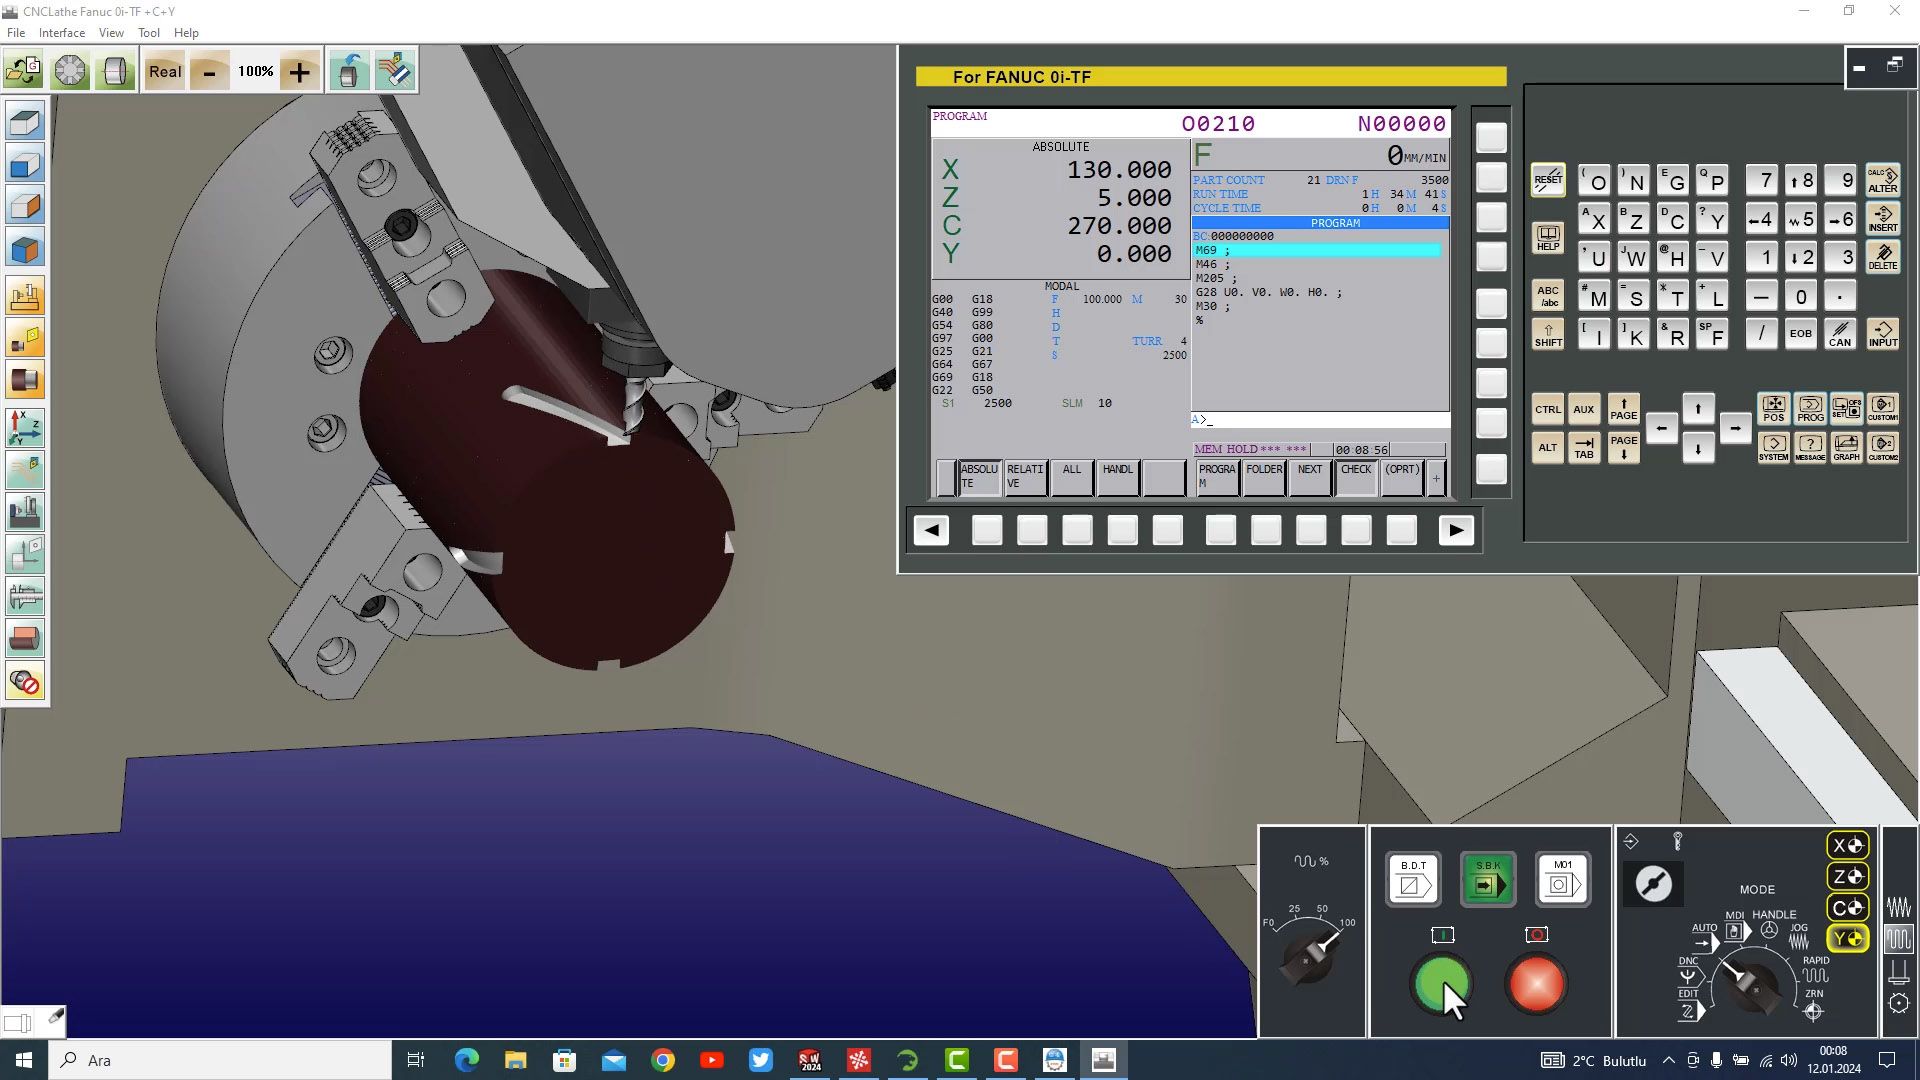This screenshot has height=1080, width=1920.
Task: Click the POS function key
Action: point(1773,408)
